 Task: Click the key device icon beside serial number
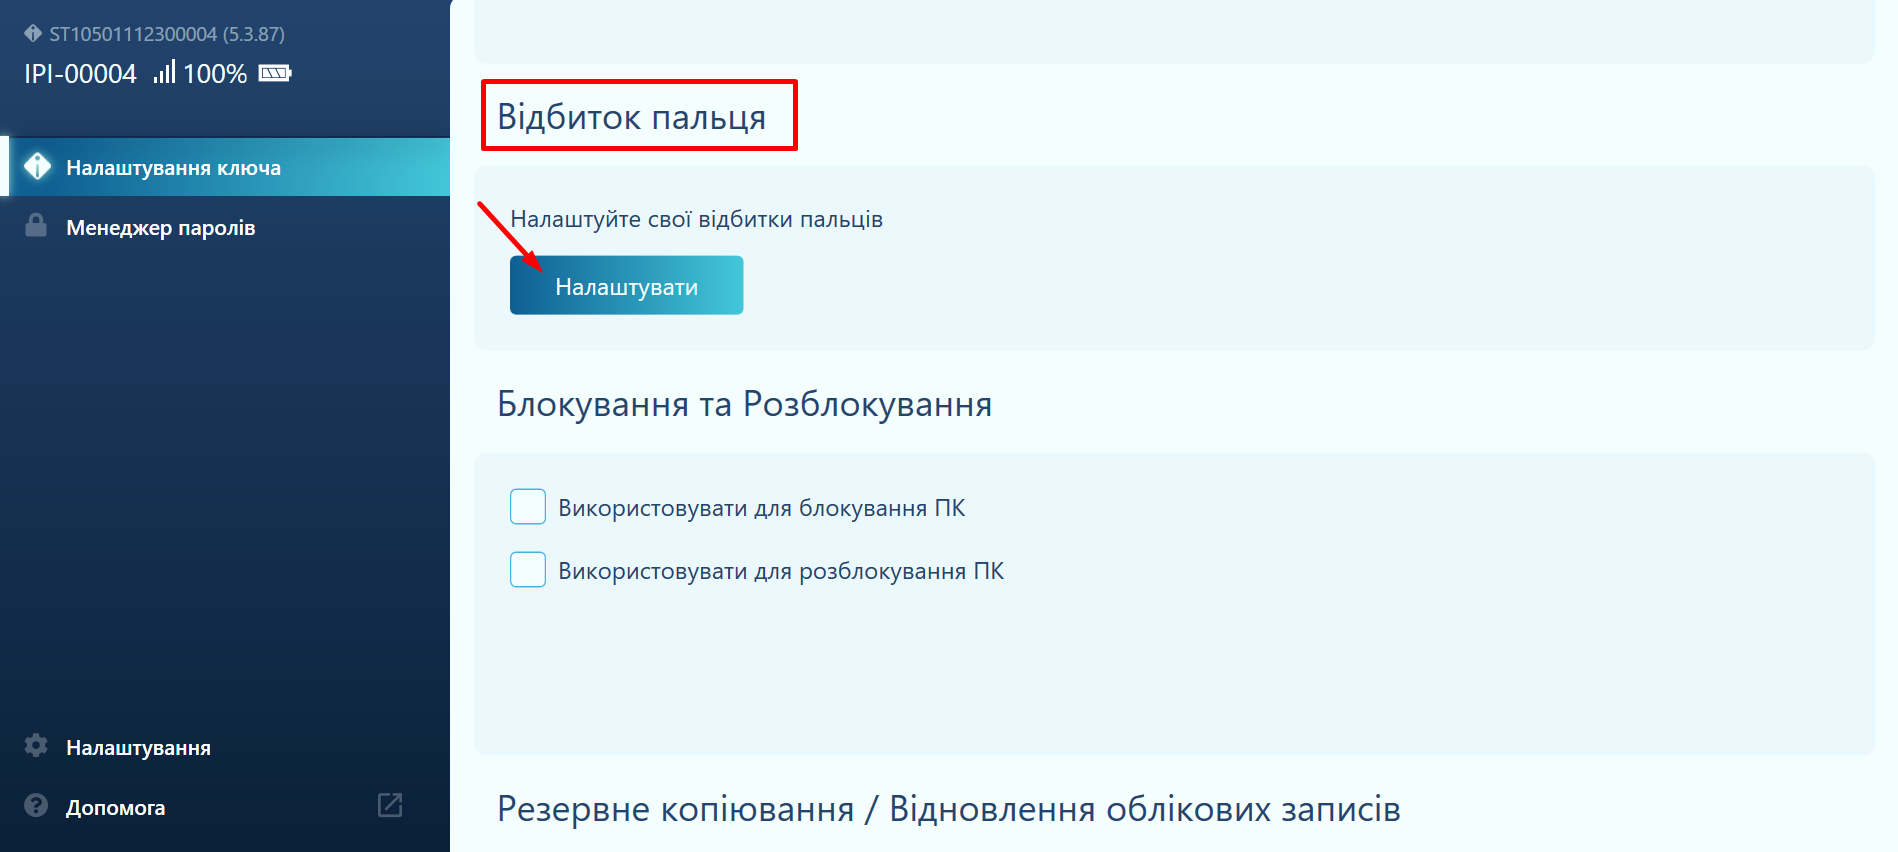click(33, 34)
